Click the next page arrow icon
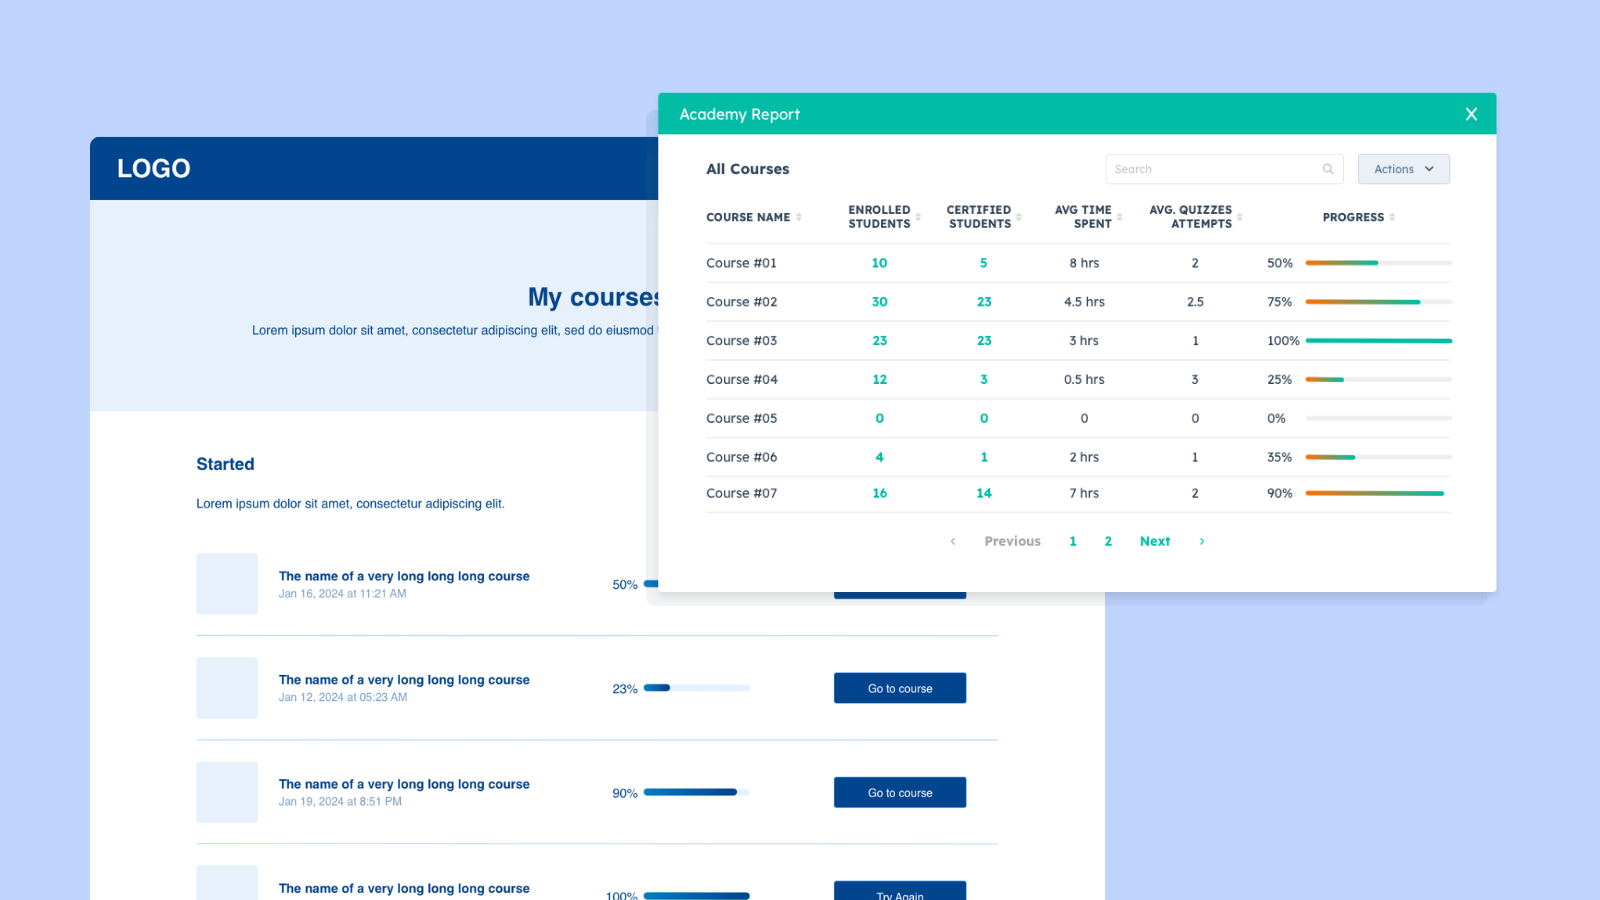This screenshot has width=1600, height=900. click(x=1202, y=541)
